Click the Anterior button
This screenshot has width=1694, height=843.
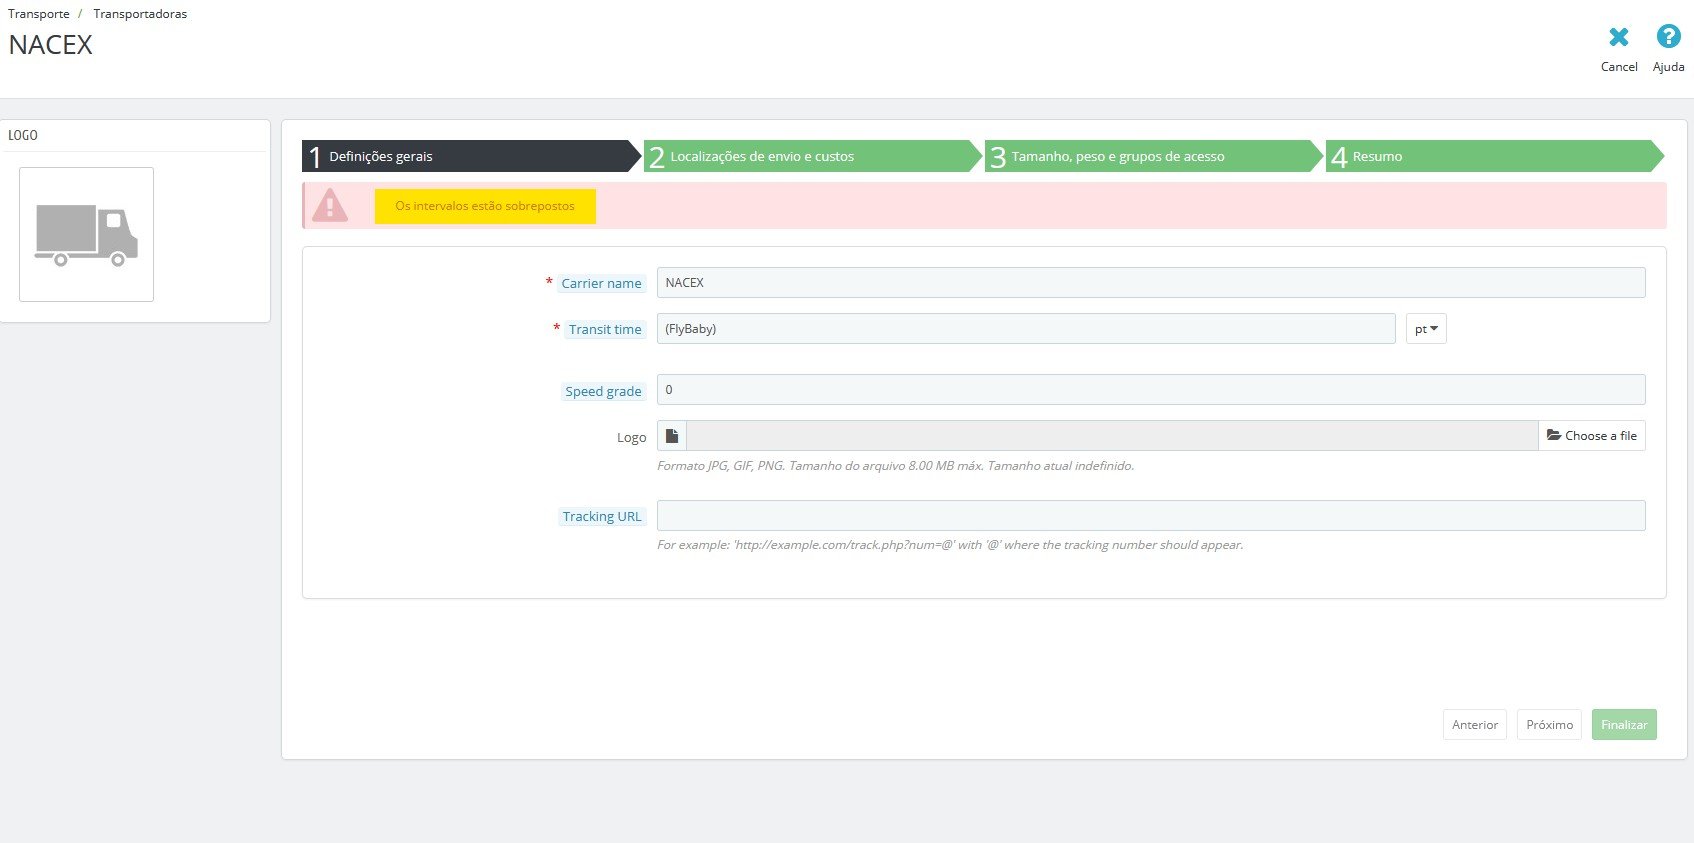pos(1475,725)
